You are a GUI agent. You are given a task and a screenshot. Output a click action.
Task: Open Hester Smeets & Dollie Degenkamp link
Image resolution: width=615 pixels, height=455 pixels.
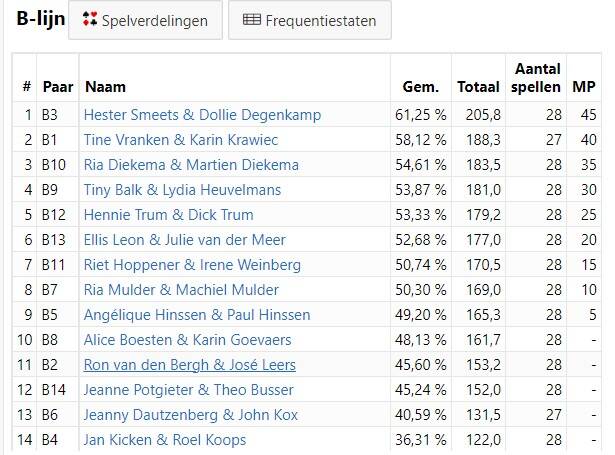[202, 115]
